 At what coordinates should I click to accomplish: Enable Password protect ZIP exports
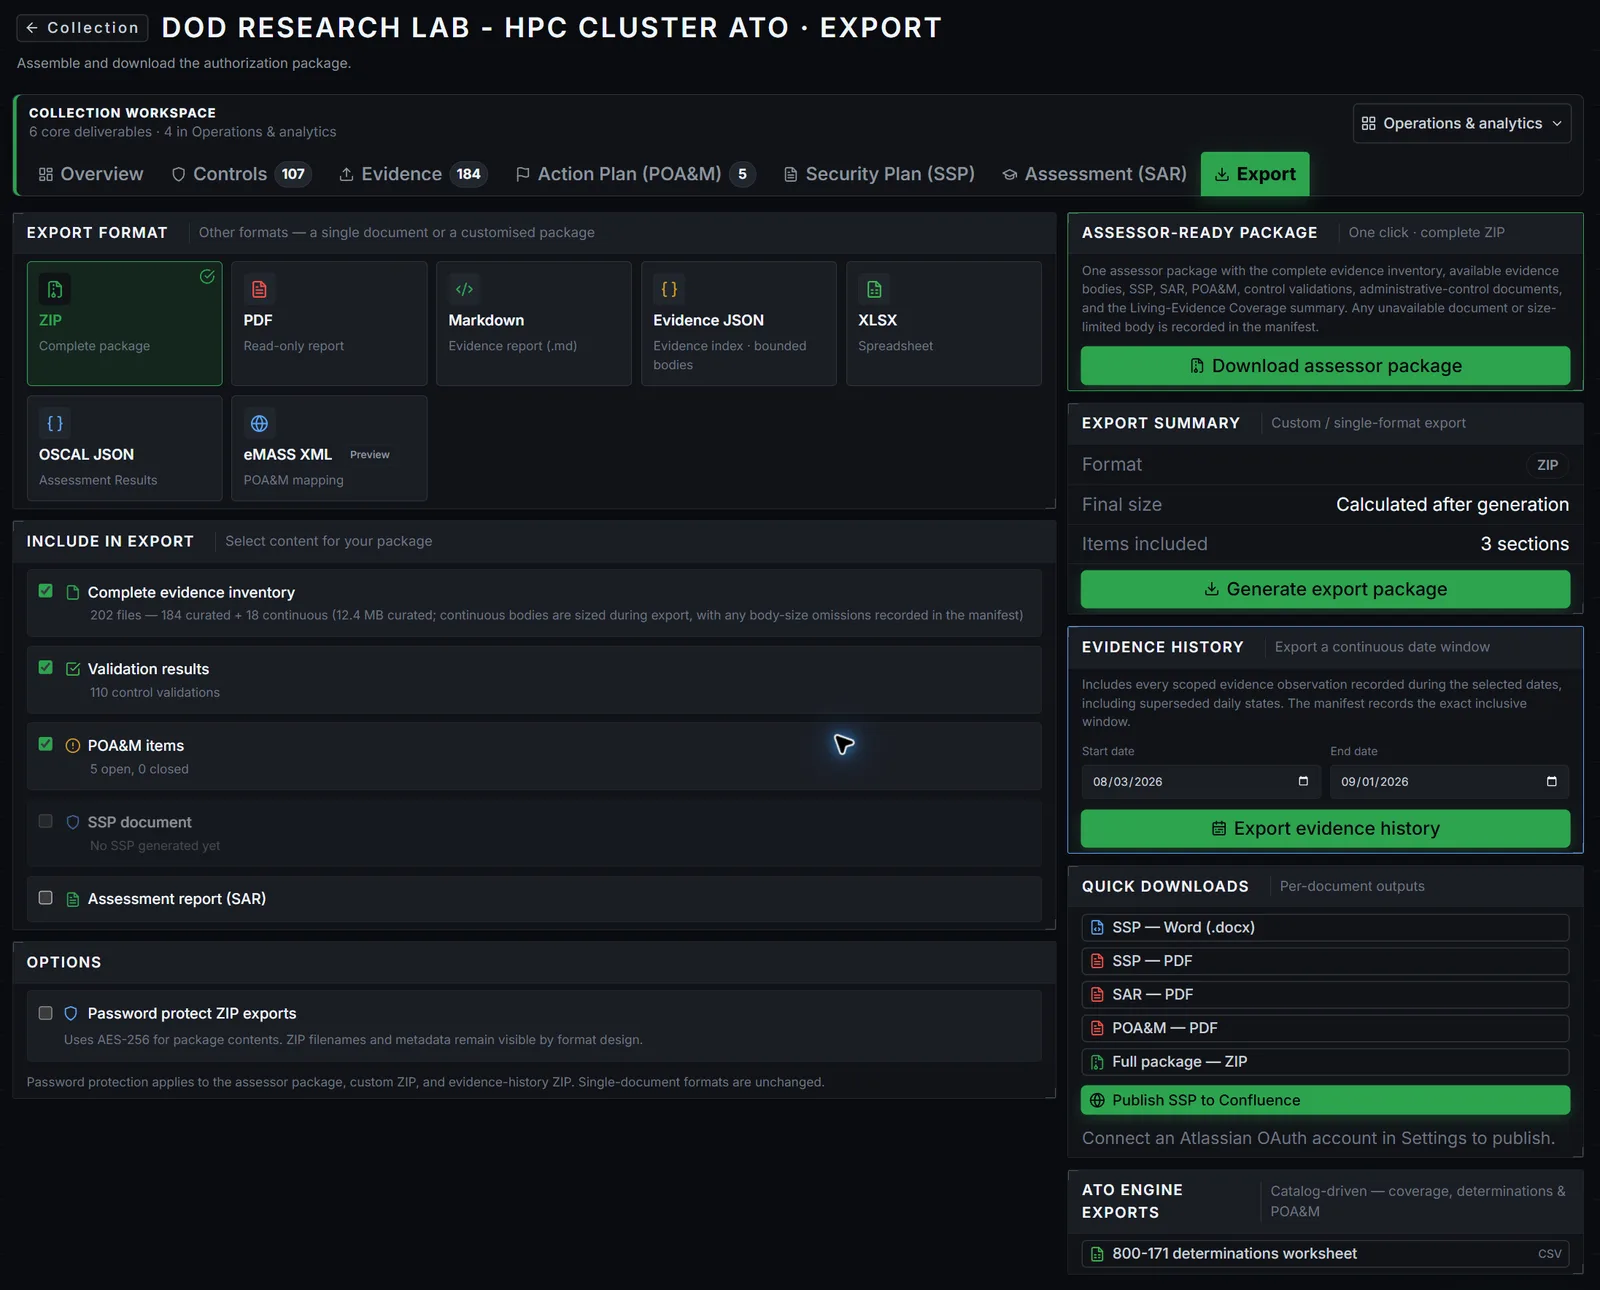click(45, 1013)
